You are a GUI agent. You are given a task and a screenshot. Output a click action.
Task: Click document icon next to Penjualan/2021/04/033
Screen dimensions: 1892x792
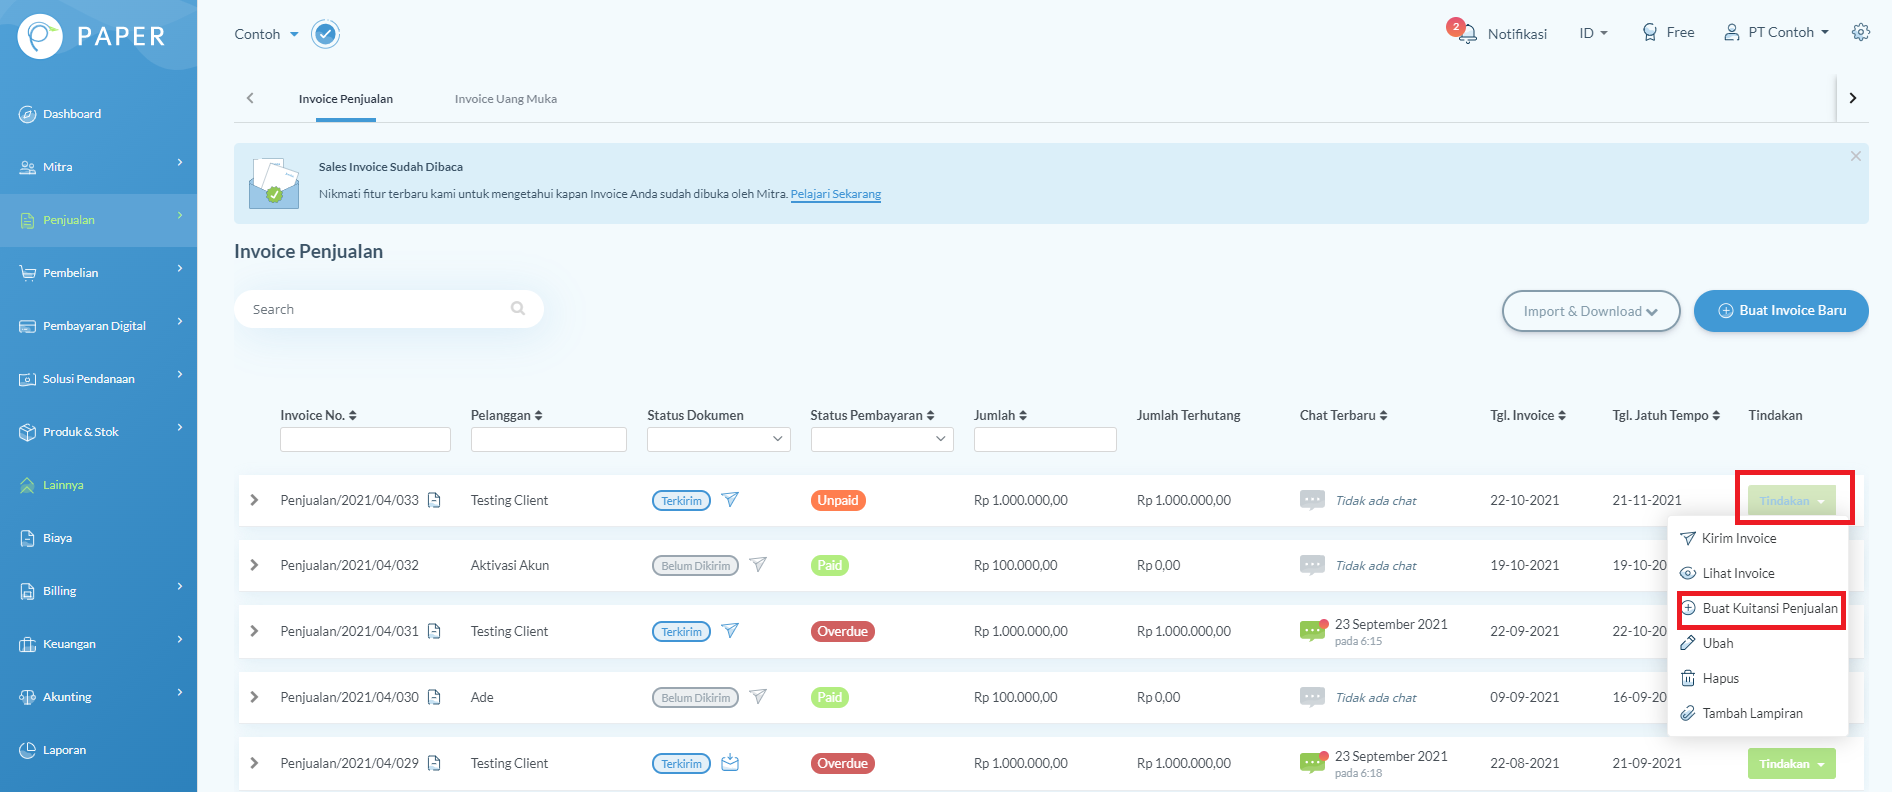[434, 500]
